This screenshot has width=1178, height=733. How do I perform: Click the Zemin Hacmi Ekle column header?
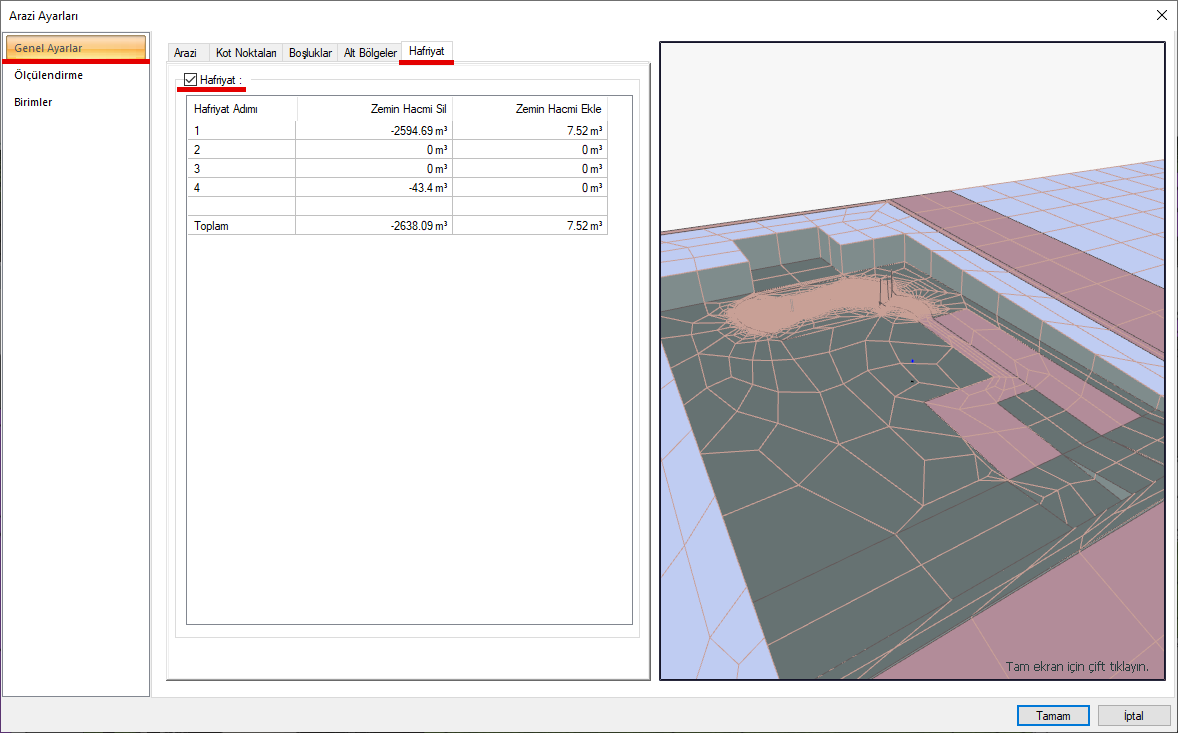coord(530,109)
